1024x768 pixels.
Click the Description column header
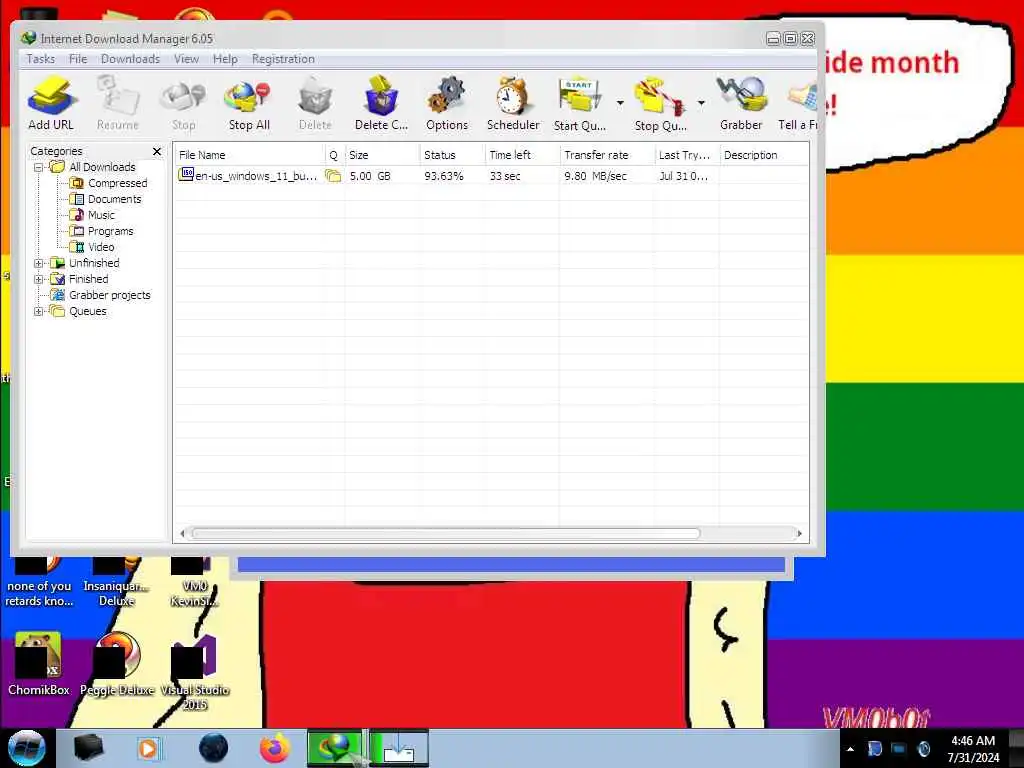point(764,155)
